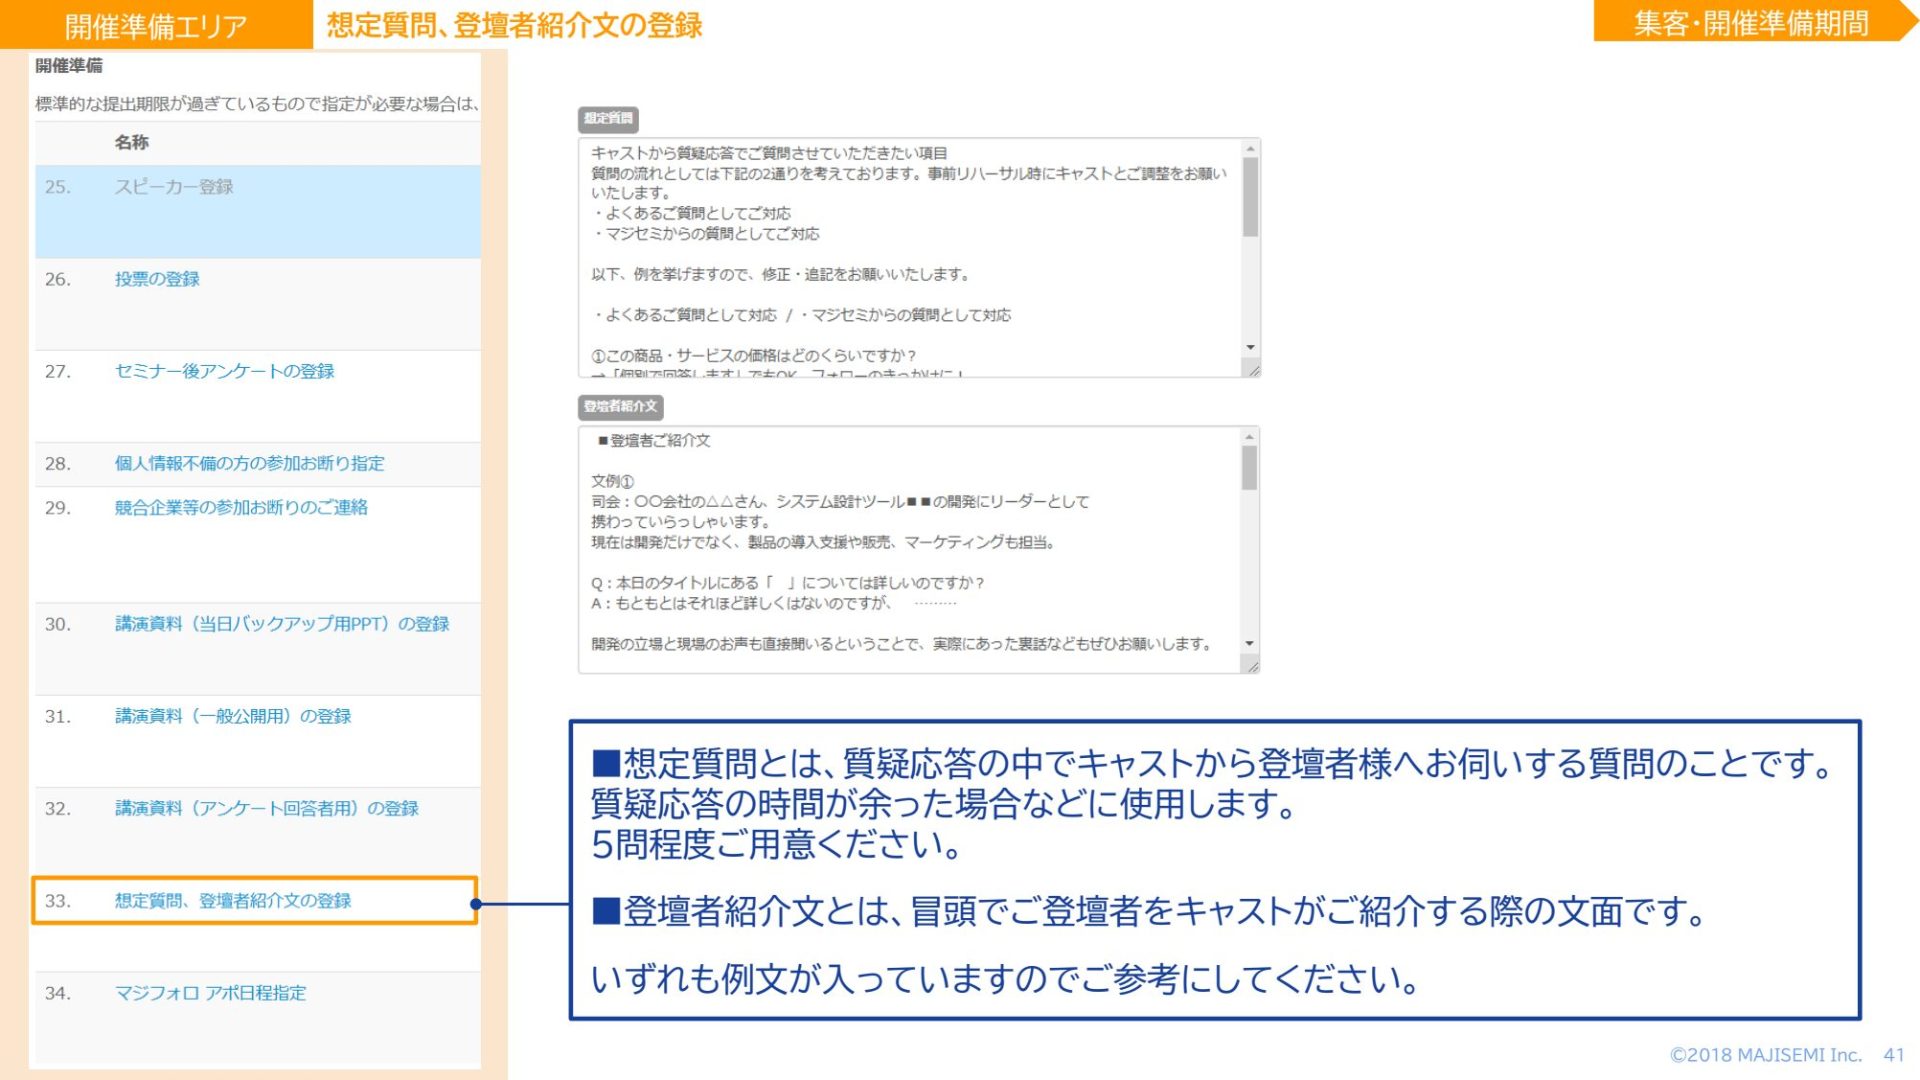This screenshot has width=1920, height=1080.
Task: Open 投票の登録 link
Action: pos(157,279)
